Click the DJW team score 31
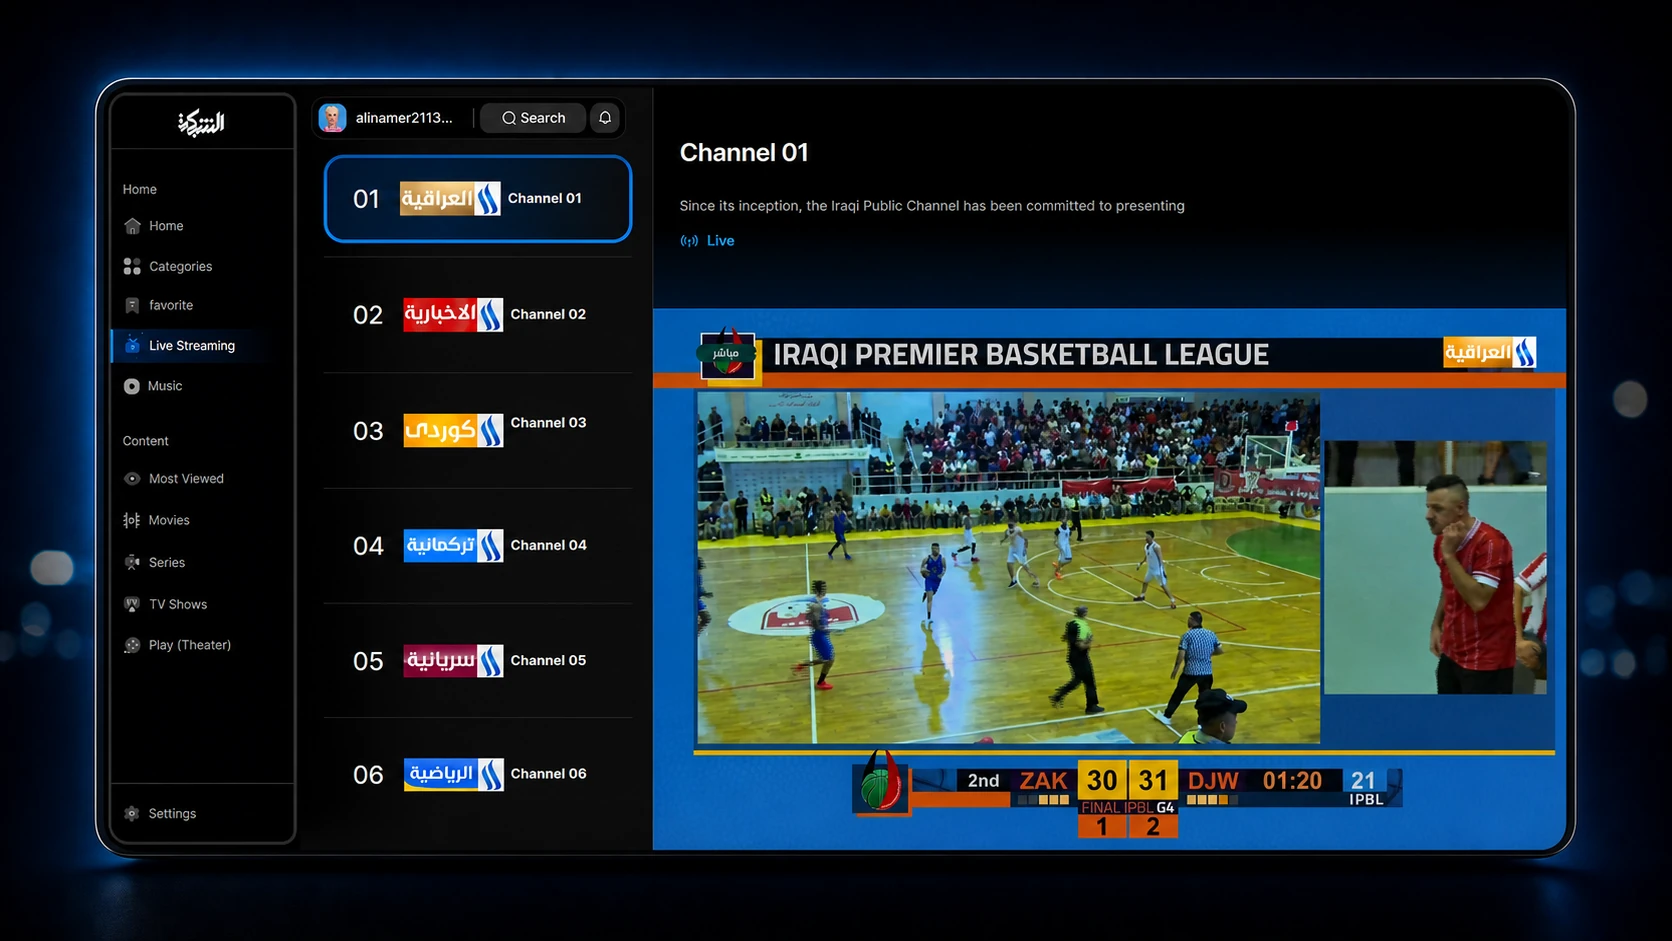The width and height of the screenshot is (1672, 941). (x=1153, y=780)
